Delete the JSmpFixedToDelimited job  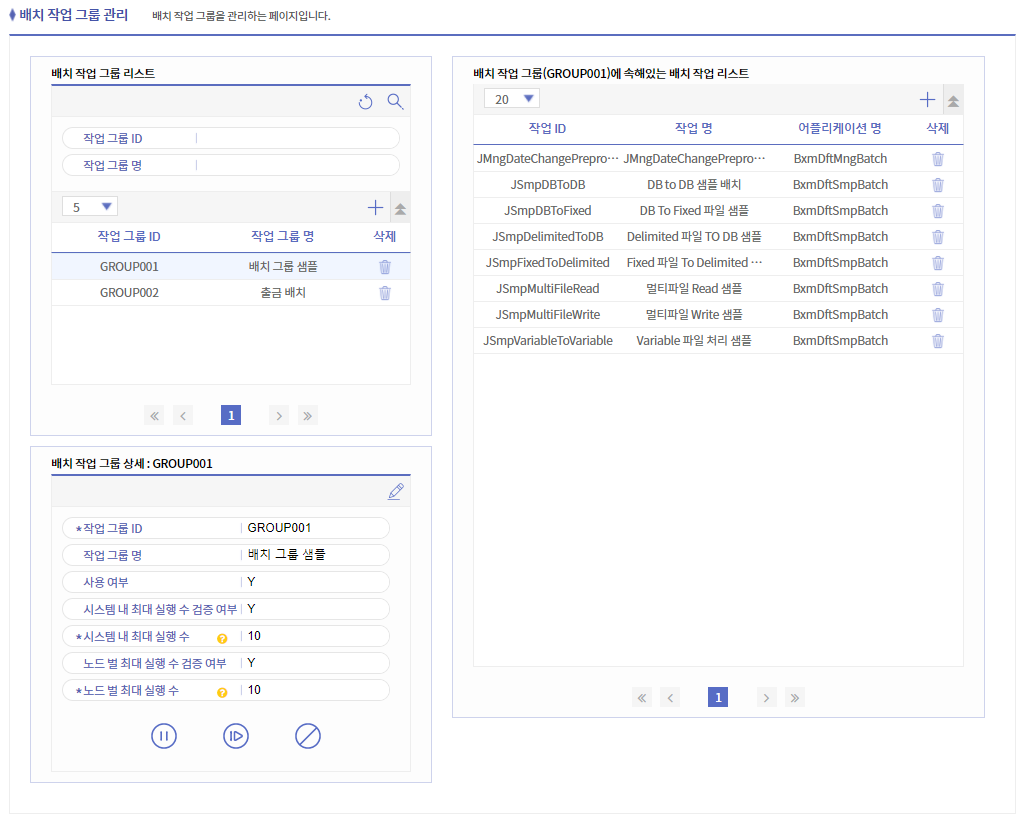point(938,262)
